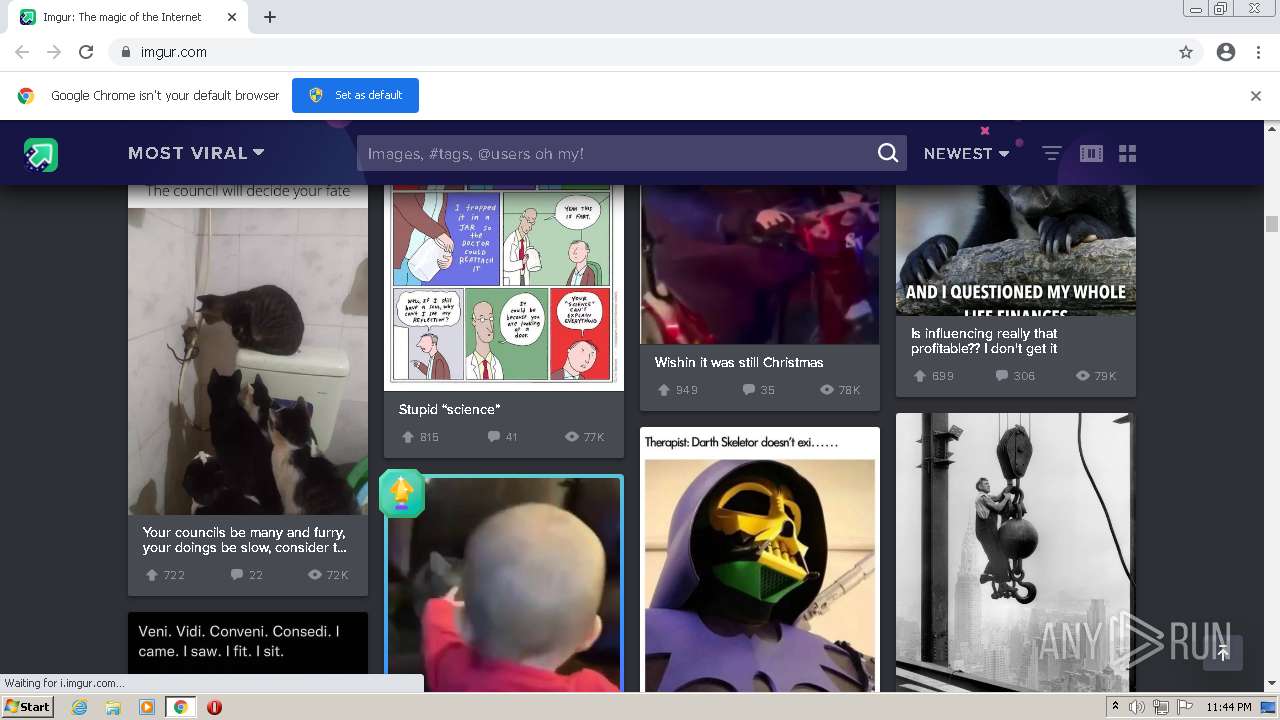Image resolution: width=1280 pixels, height=720 pixels.
Task: Open 'Your councils be many and furry' post
Action: pyautogui.click(x=244, y=540)
